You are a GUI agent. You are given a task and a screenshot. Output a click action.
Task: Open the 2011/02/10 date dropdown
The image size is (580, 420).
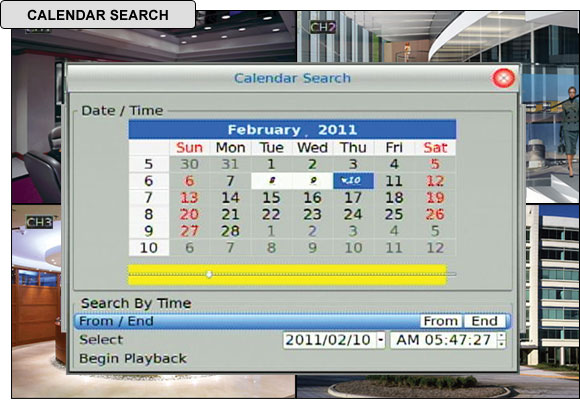click(381, 340)
